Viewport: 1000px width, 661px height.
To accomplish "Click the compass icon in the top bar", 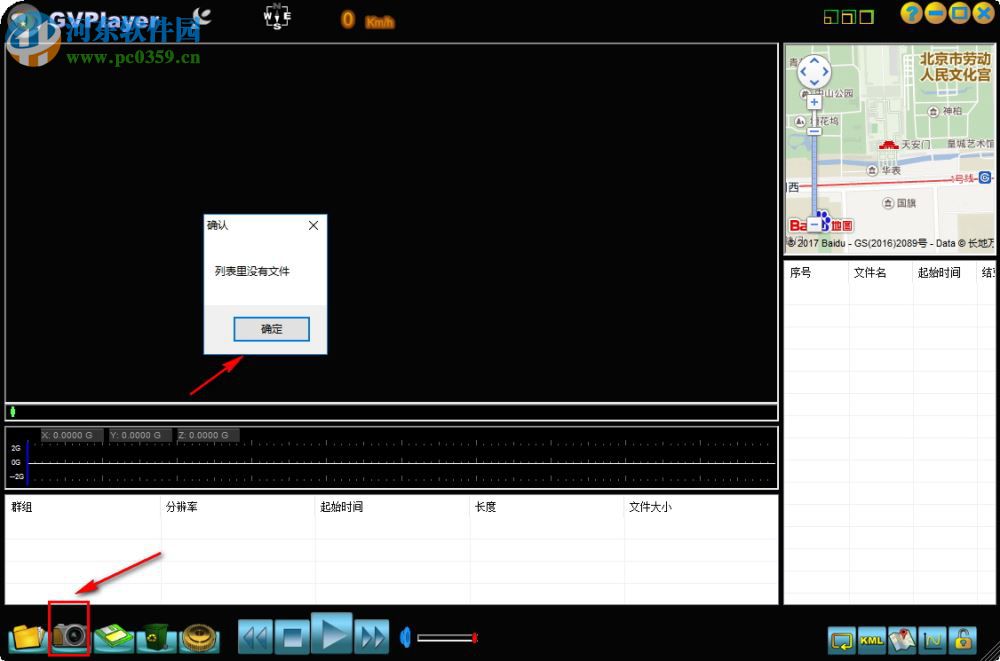I will pos(276,17).
